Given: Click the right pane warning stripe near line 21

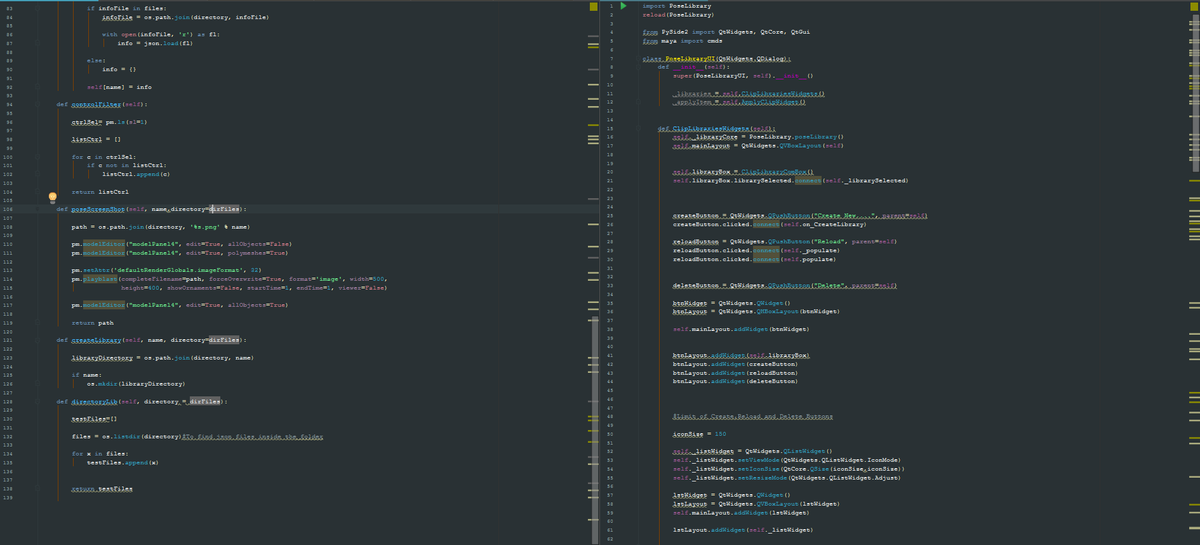Looking at the screenshot, I should click(1193, 180).
